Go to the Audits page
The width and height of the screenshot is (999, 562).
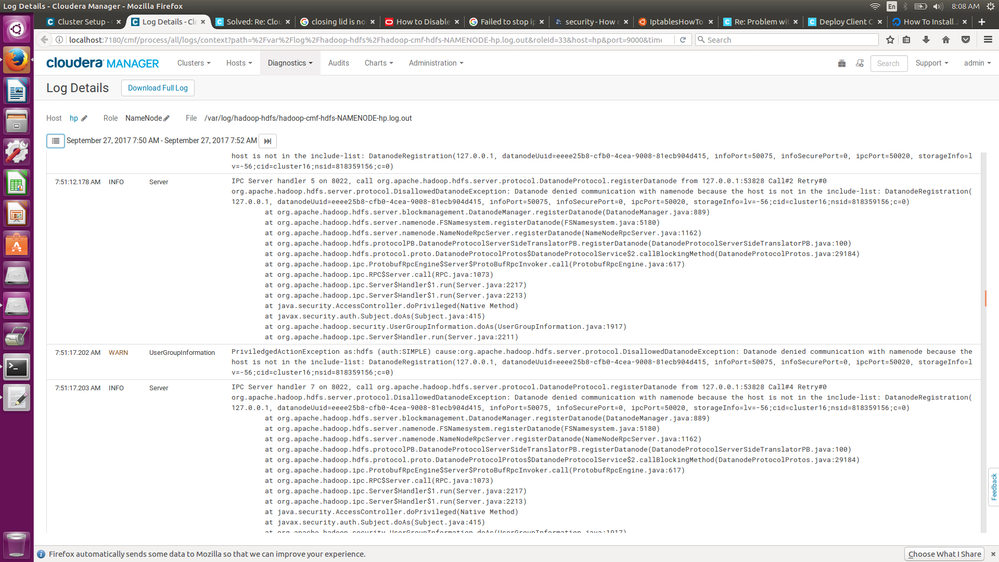click(338, 63)
